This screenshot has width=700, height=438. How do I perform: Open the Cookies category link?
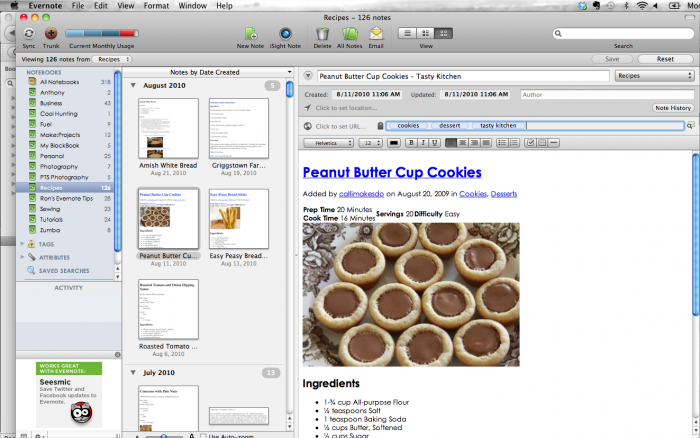coord(473,194)
